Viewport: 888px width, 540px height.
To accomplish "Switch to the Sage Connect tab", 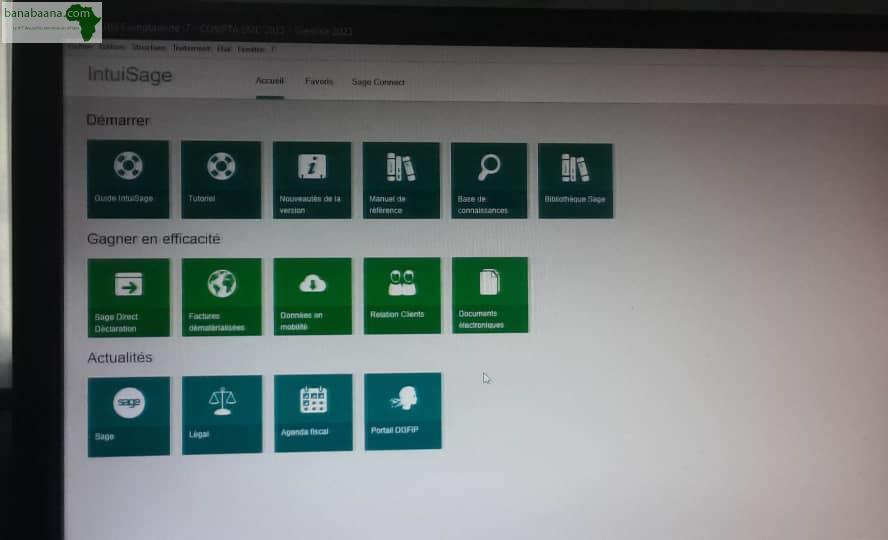I will pos(378,82).
